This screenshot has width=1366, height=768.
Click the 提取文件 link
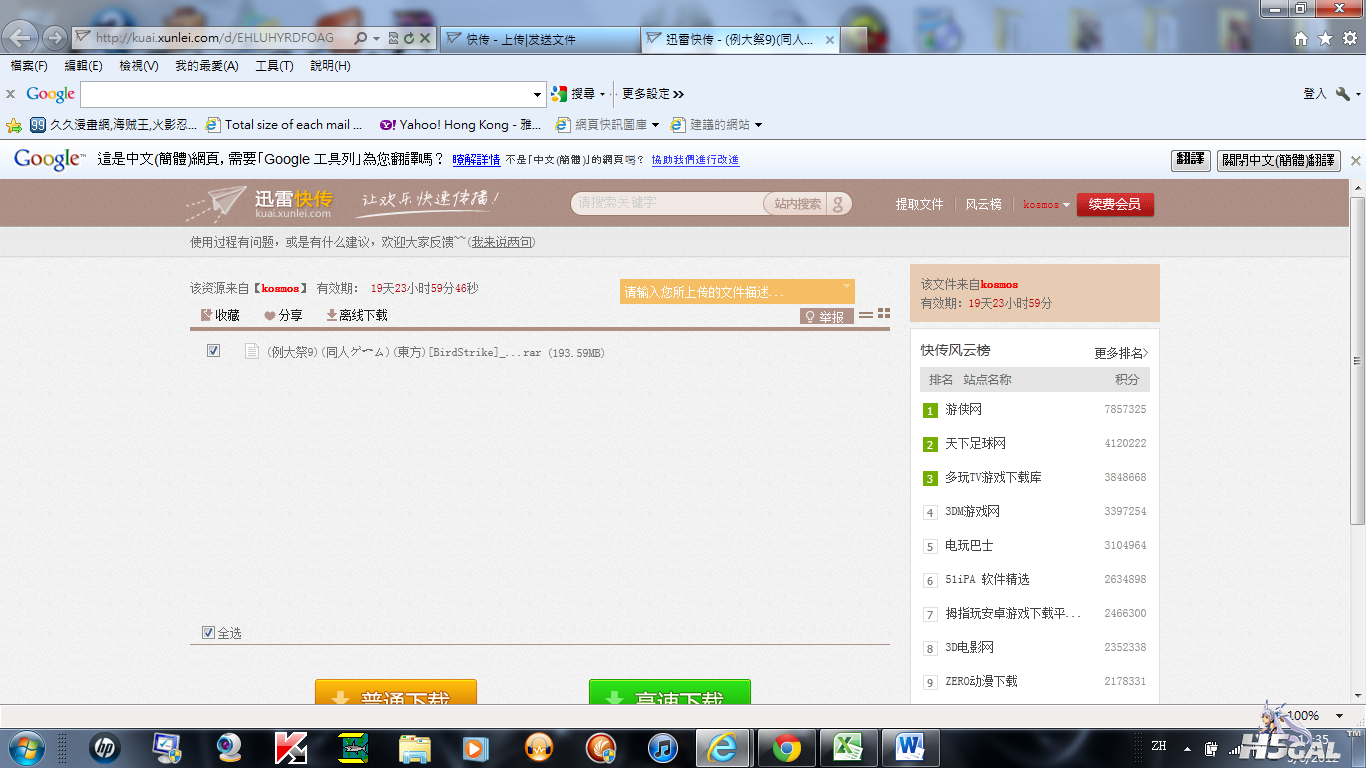[919, 204]
